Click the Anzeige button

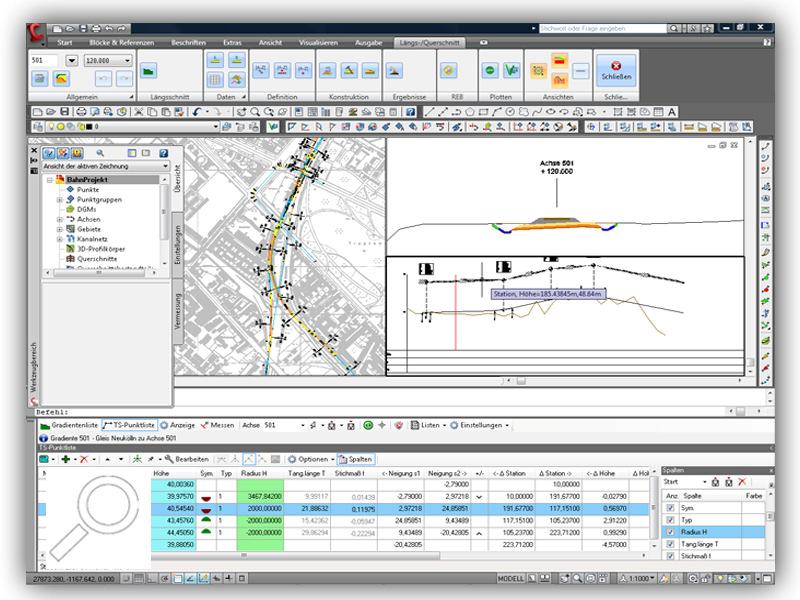point(178,425)
